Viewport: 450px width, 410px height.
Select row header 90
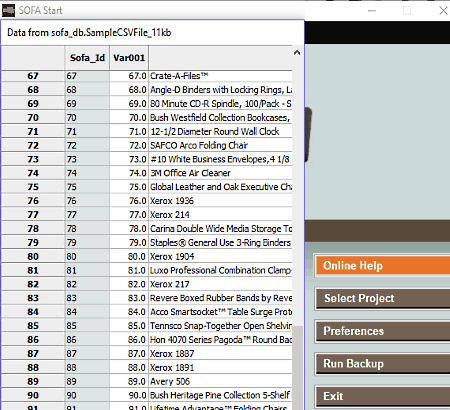pos(33,395)
